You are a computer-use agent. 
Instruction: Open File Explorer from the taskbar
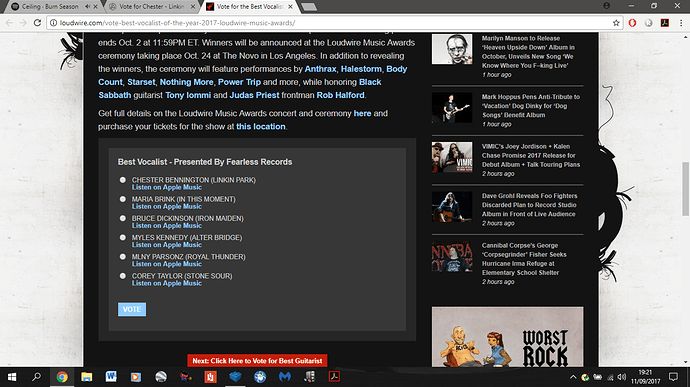86,376
